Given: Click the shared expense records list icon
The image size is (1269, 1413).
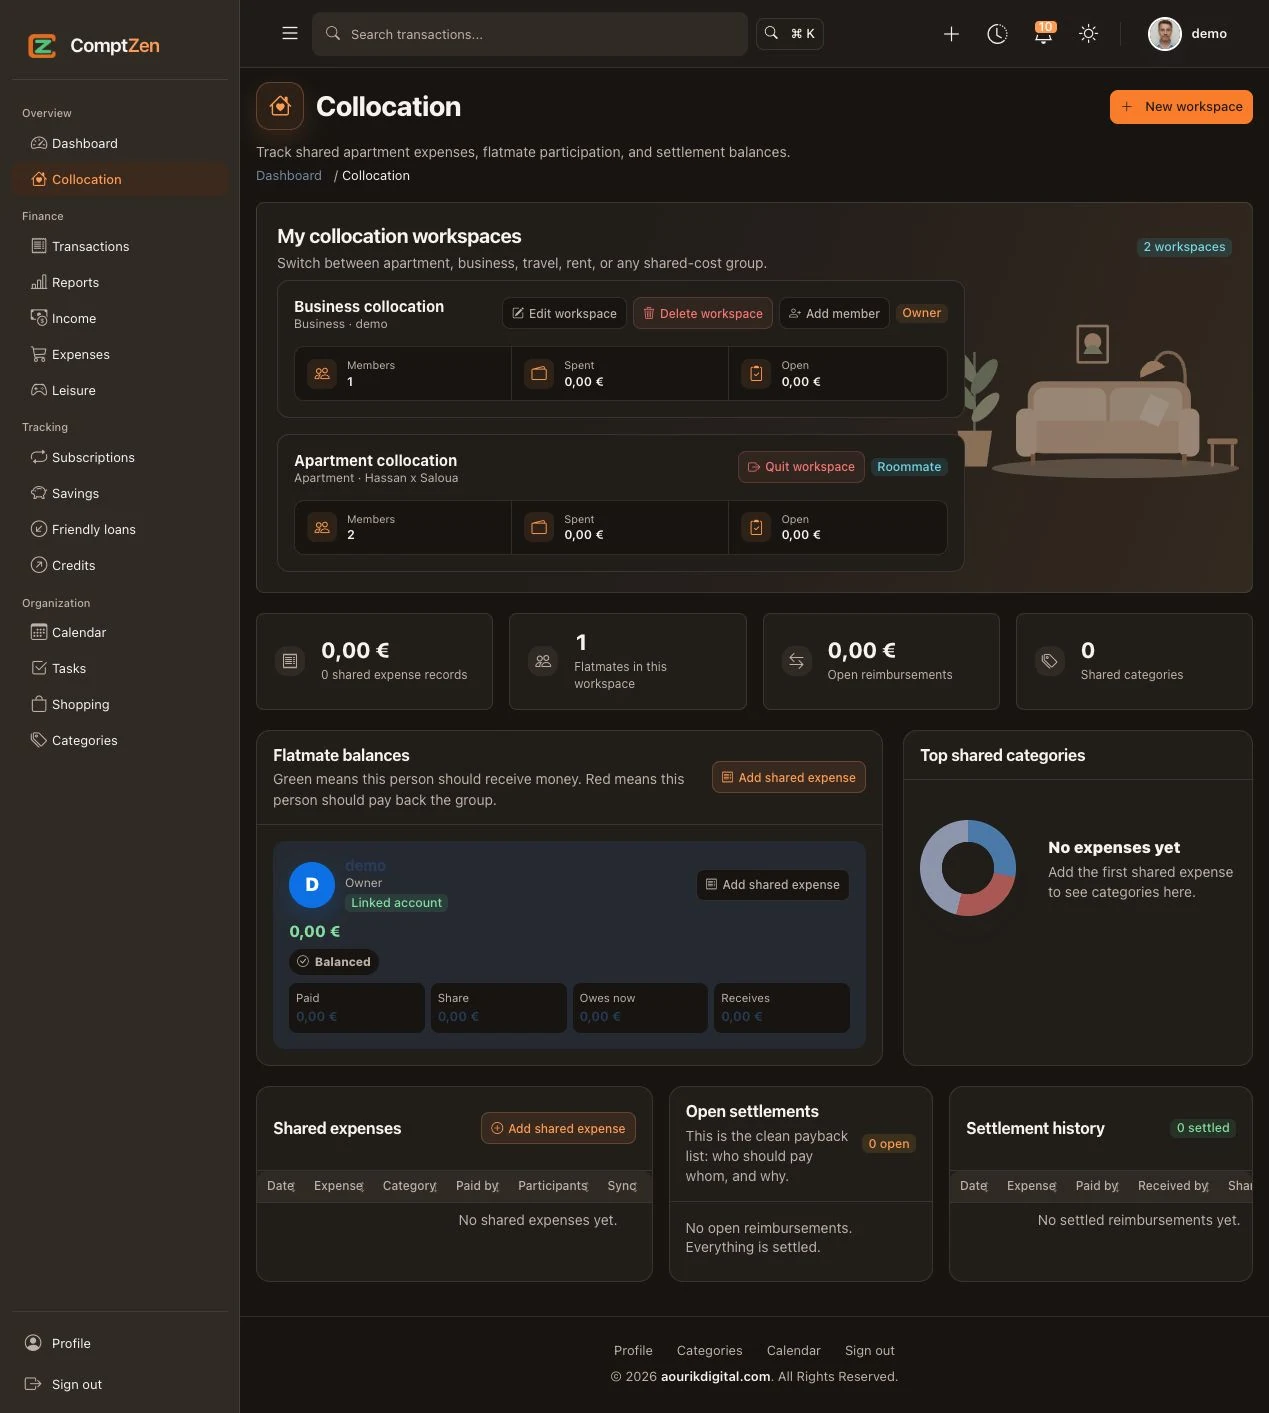Looking at the screenshot, I should (x=290, y=661).
